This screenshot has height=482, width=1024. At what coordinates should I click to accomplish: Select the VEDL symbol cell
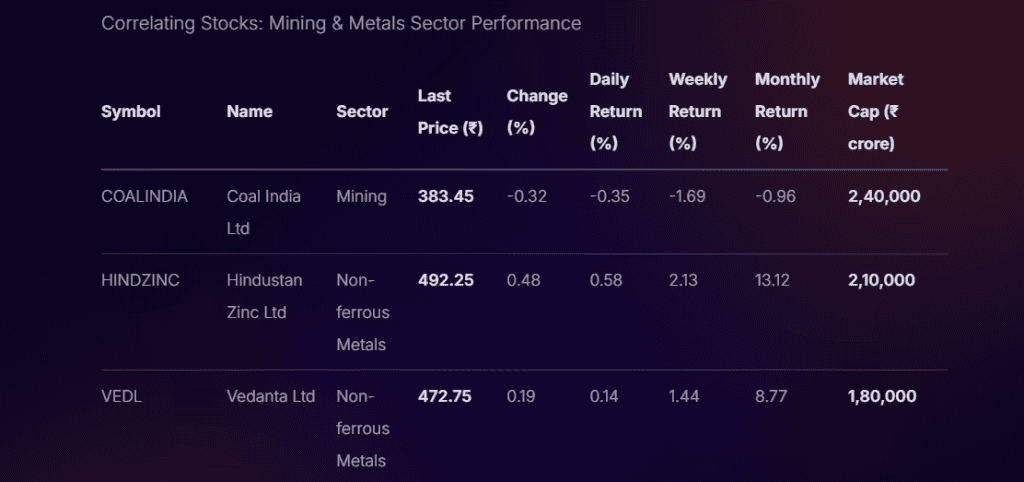120,396
